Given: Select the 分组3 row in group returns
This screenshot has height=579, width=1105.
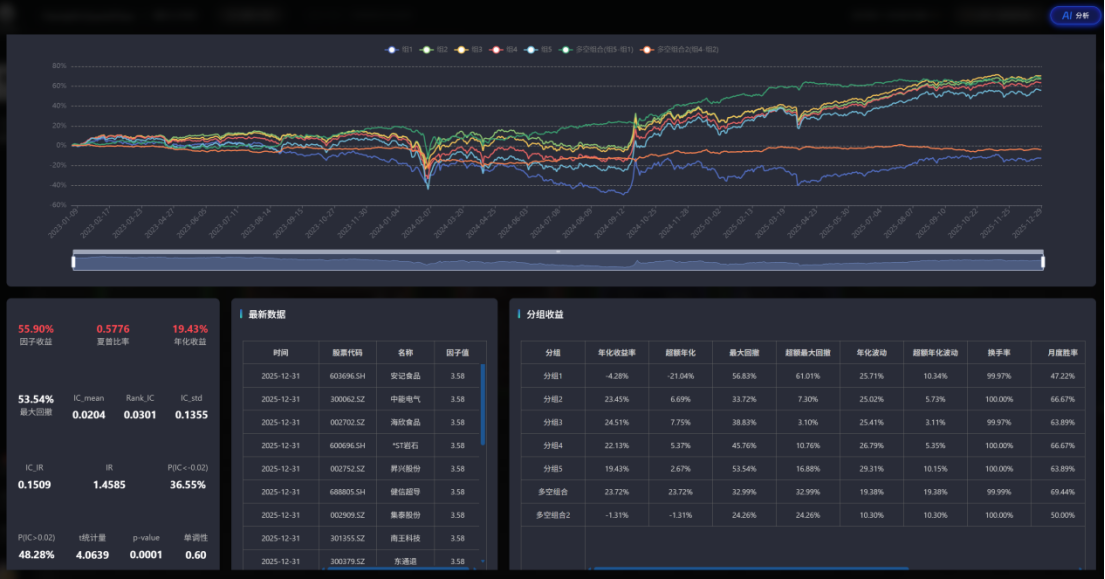Looking at the screenshot, I should pyautogui.click(x=553, y=422).
